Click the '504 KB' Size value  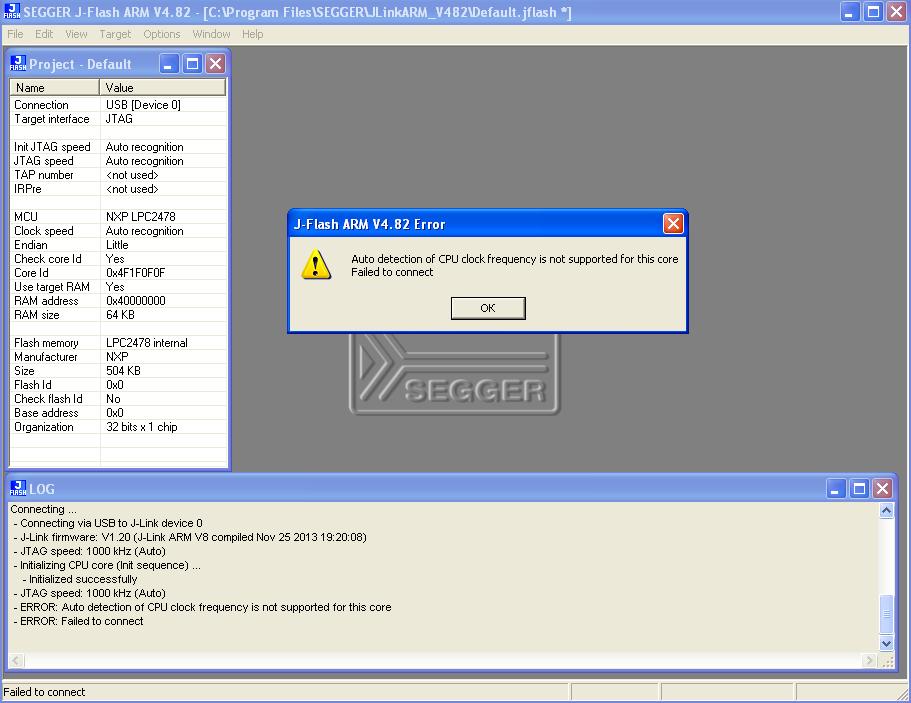click(123, 371)
